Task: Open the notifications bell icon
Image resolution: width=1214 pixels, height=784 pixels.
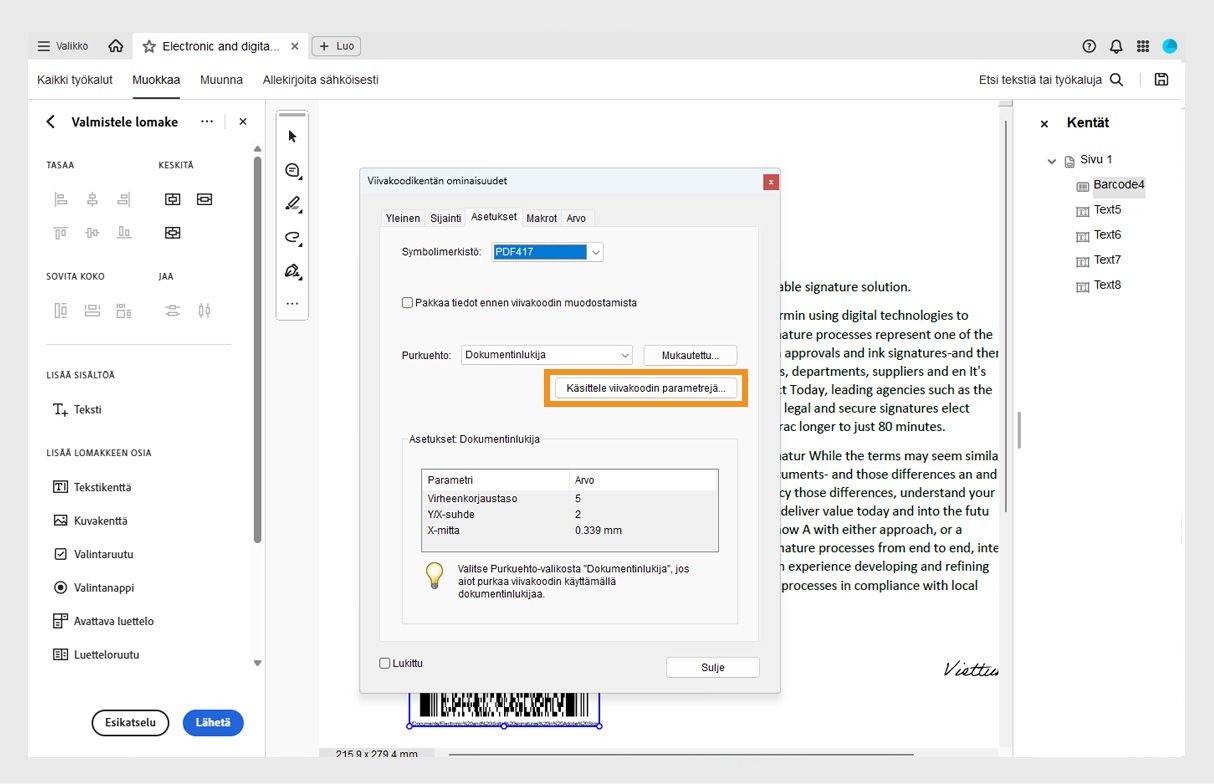Action: point(1116,46)
